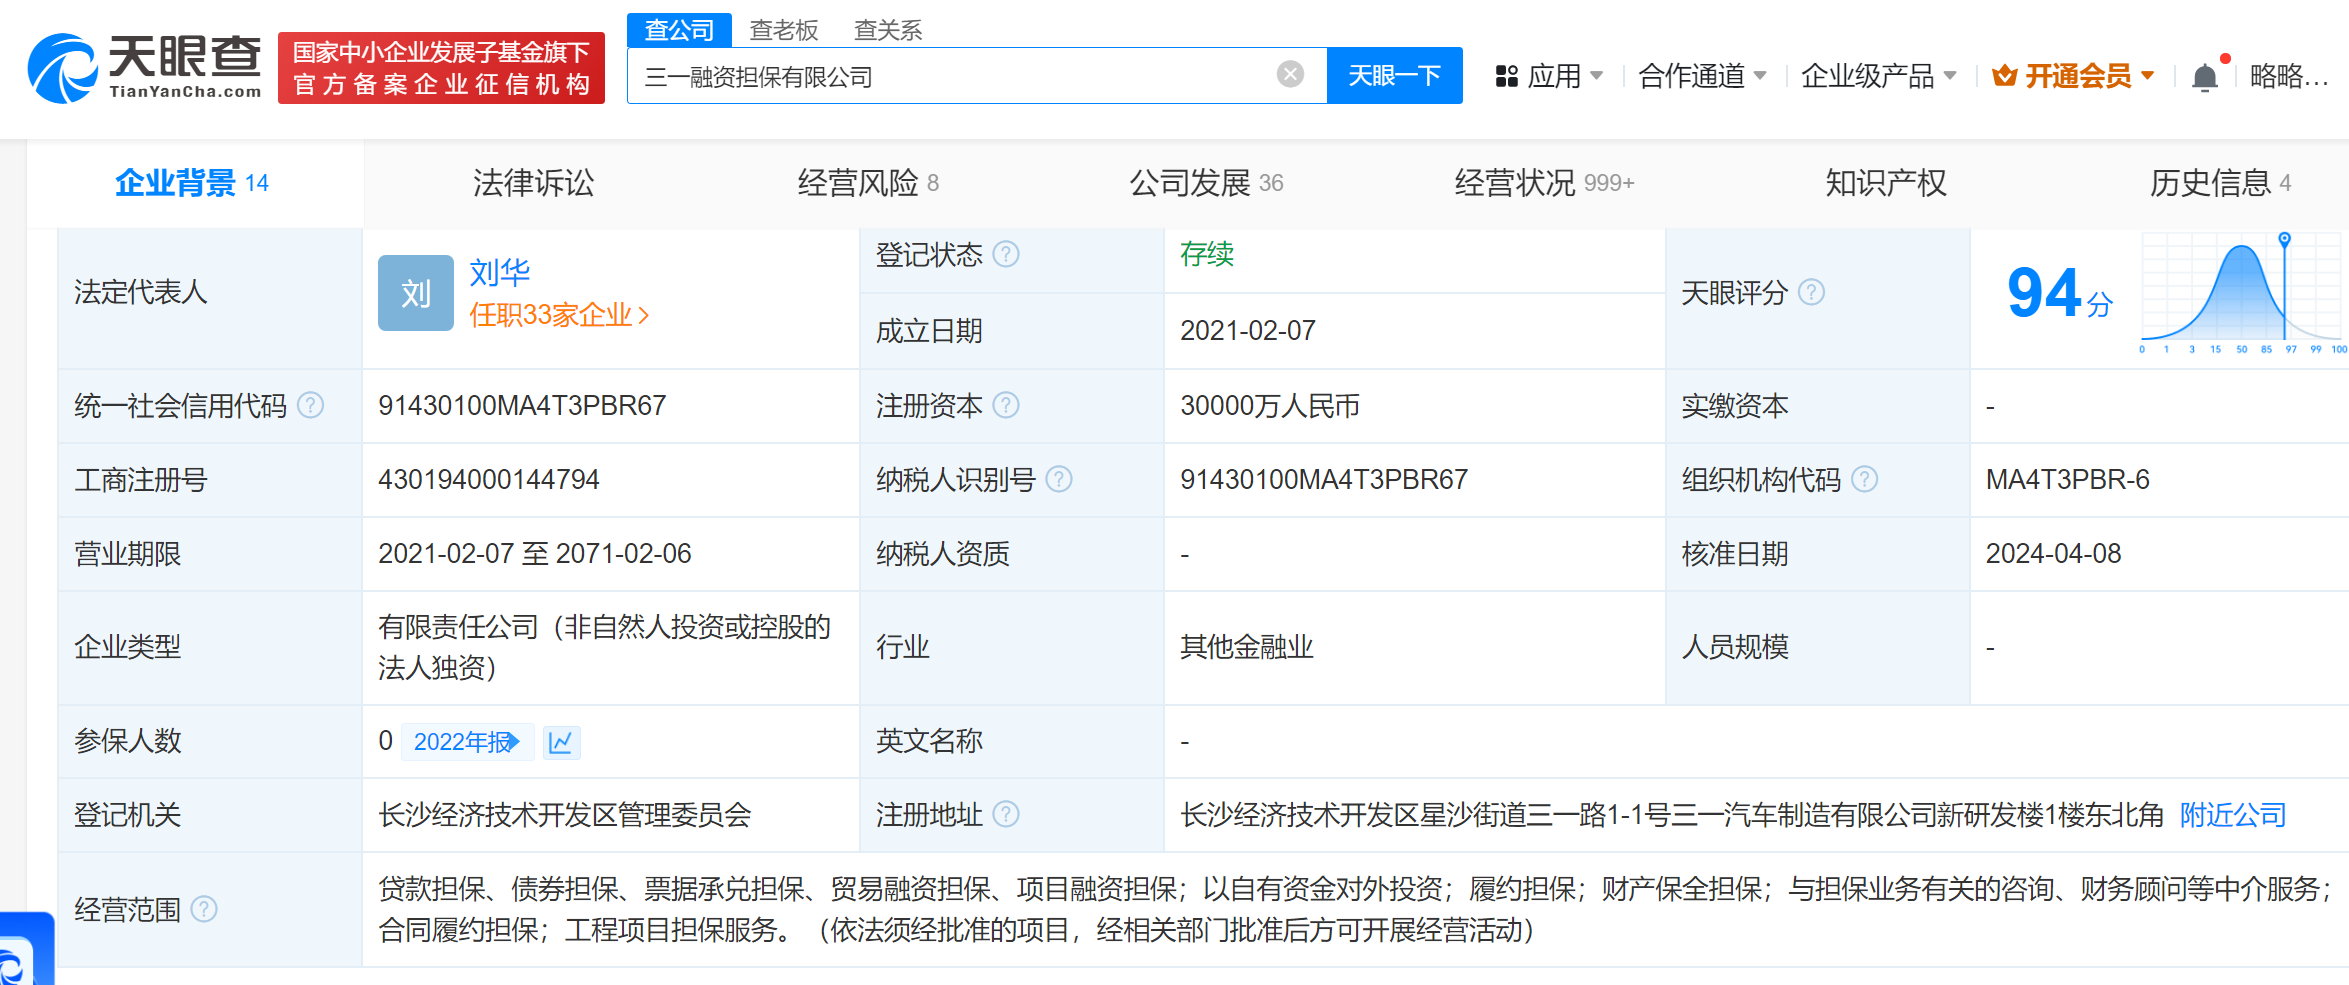Click help icon next to 登记状态
Image resolution: width=2349 pixels, height=985 pixels.
1006,255
